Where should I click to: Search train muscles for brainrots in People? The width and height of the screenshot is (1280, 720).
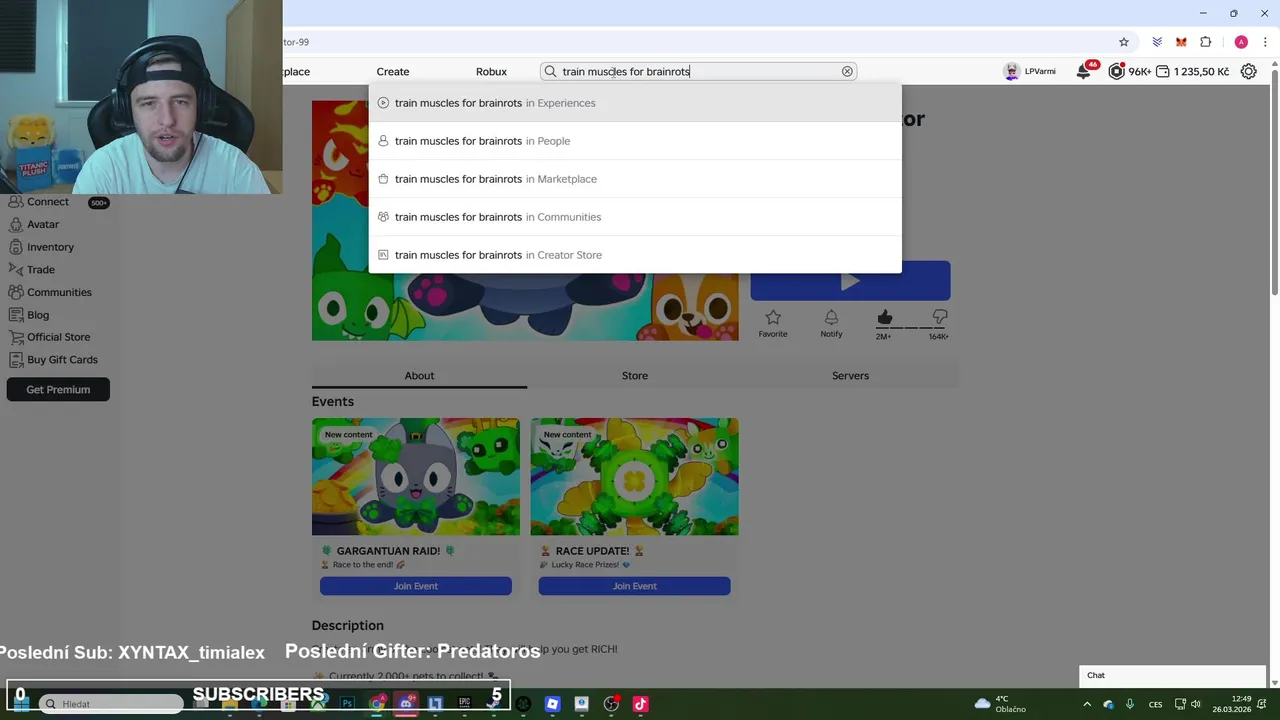(635, 141)
